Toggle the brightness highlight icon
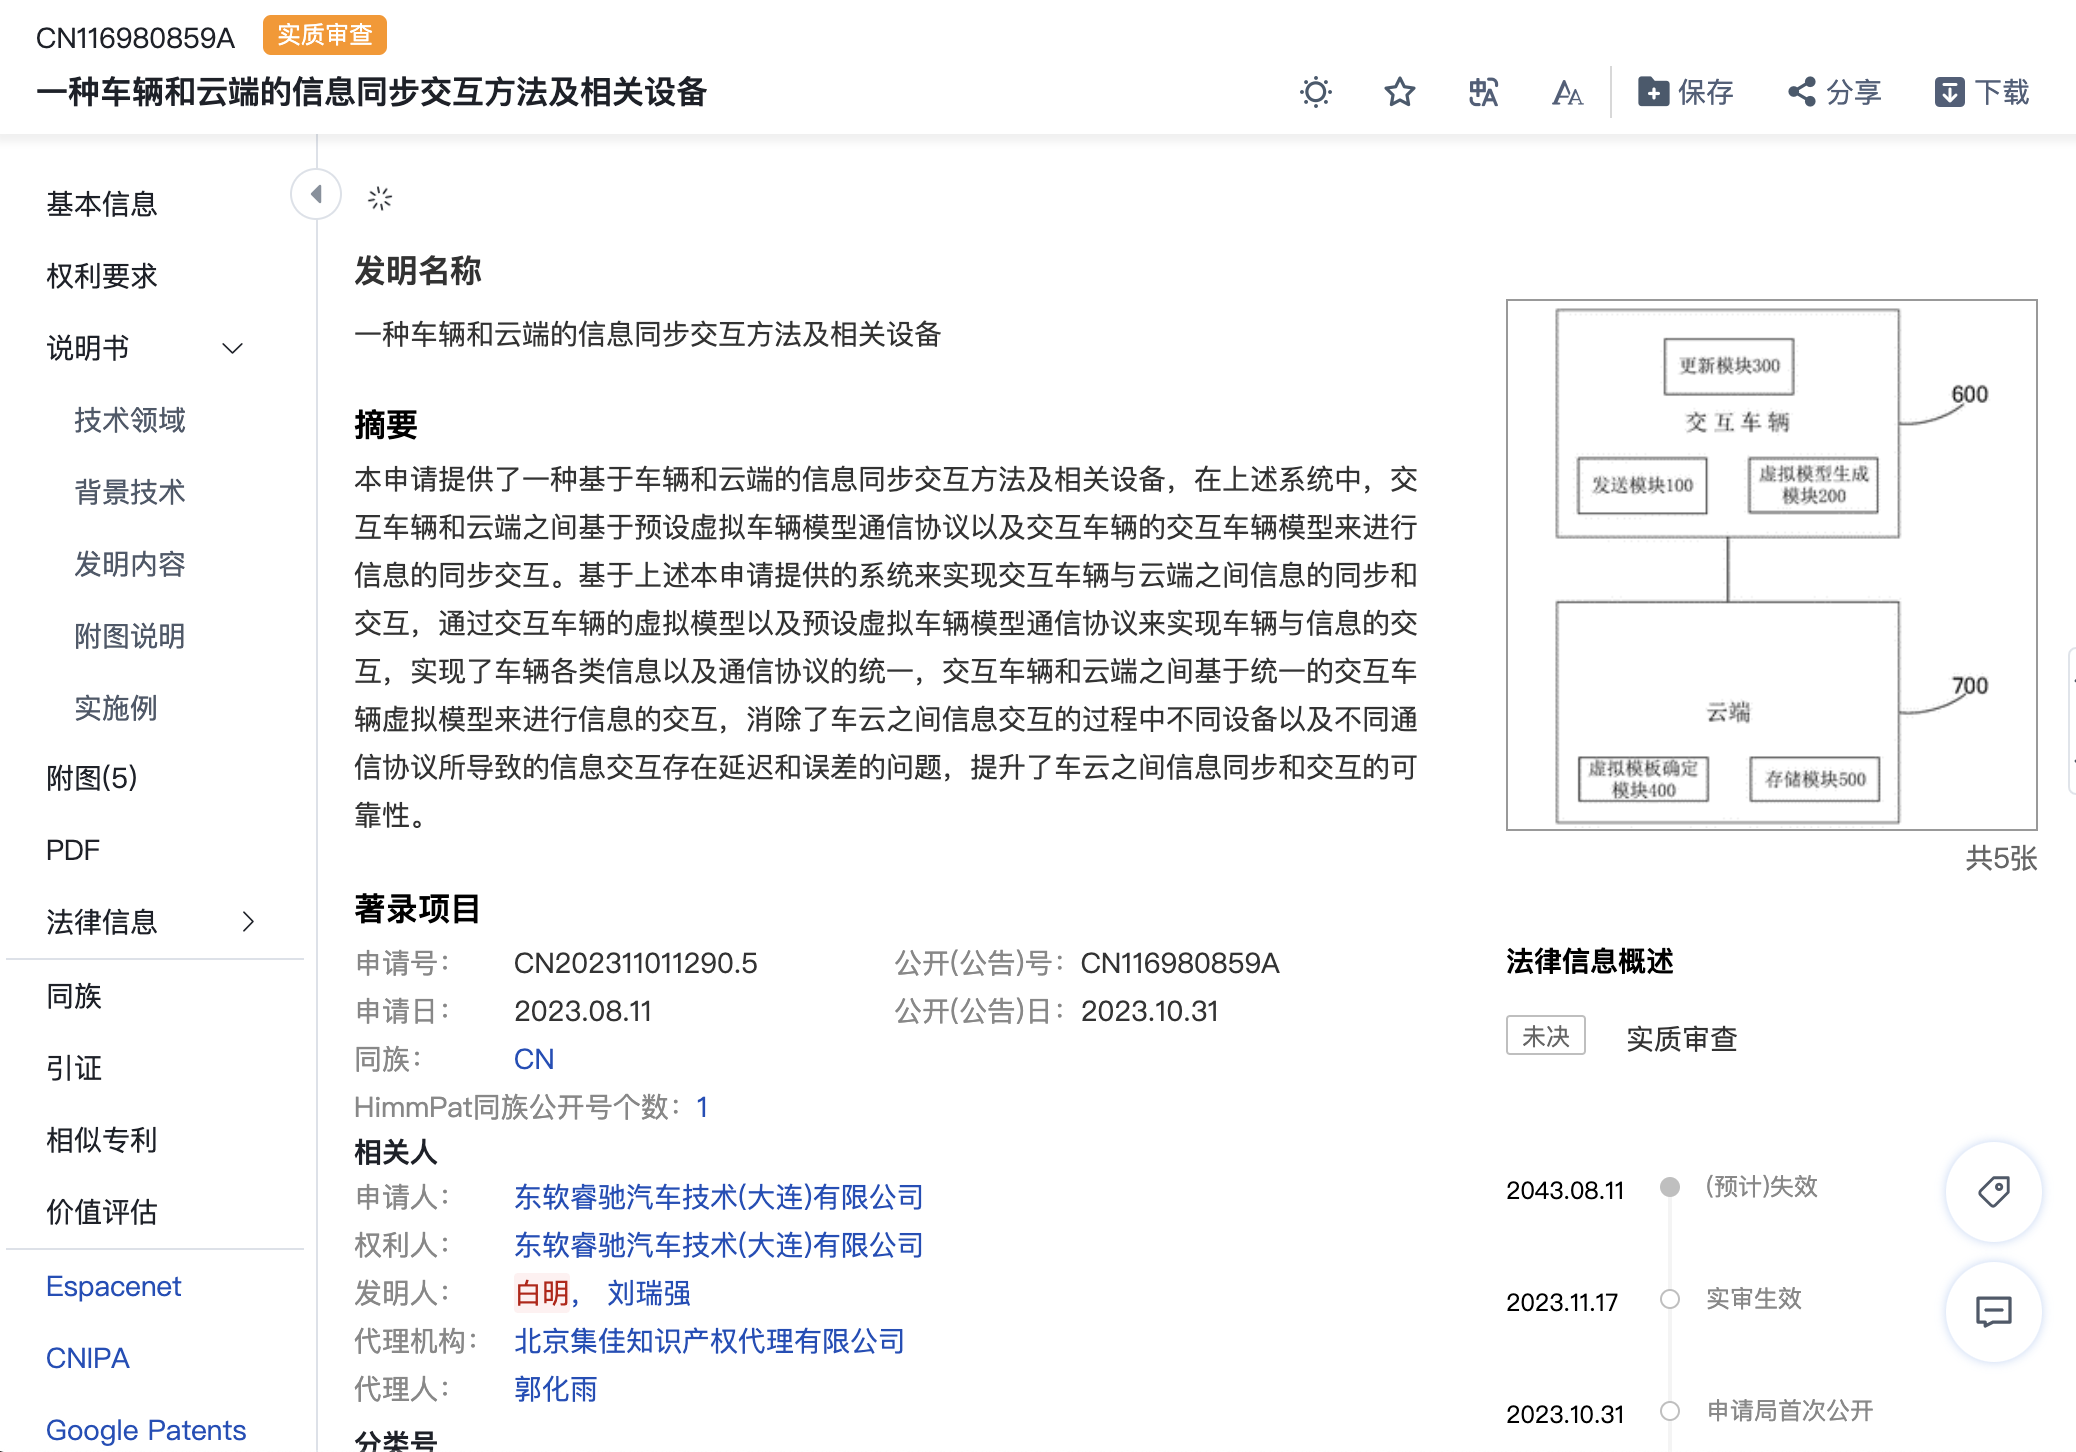The height and width of the screenshot is (1452, 2076). 1316,92
